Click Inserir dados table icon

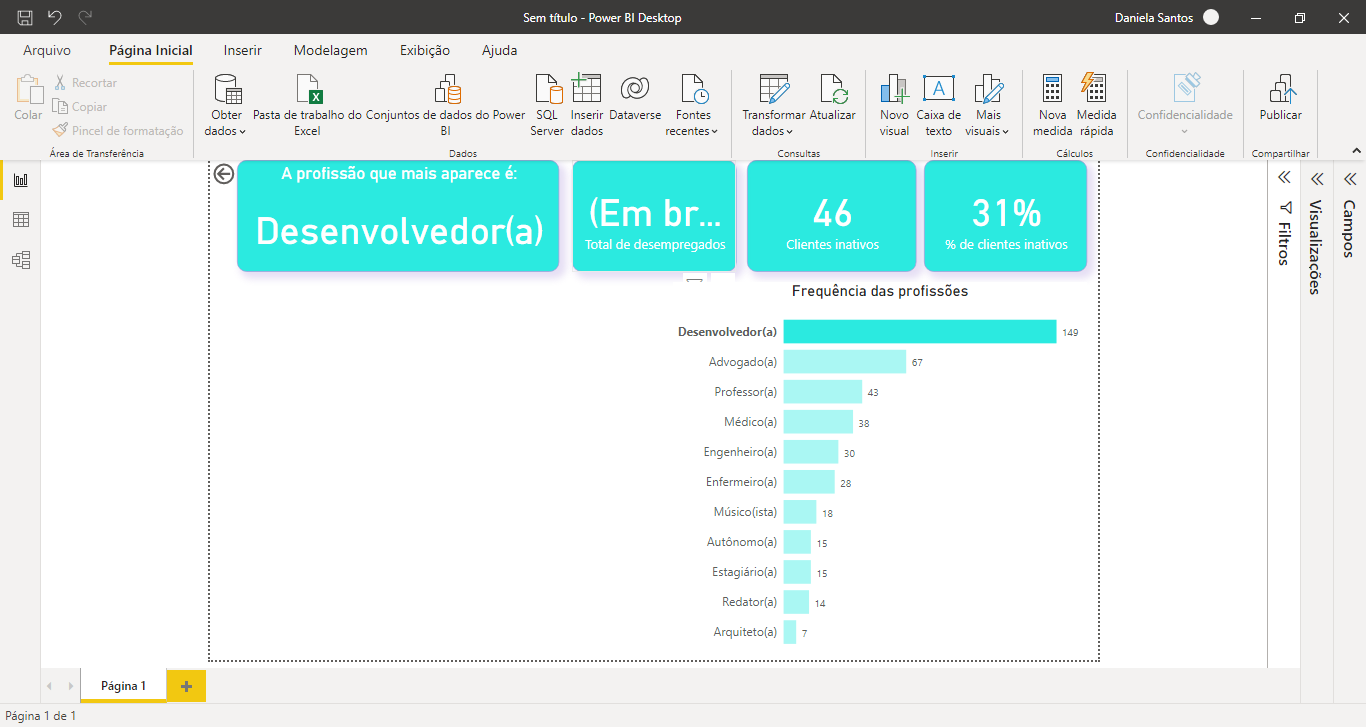[x=587, y=105]
